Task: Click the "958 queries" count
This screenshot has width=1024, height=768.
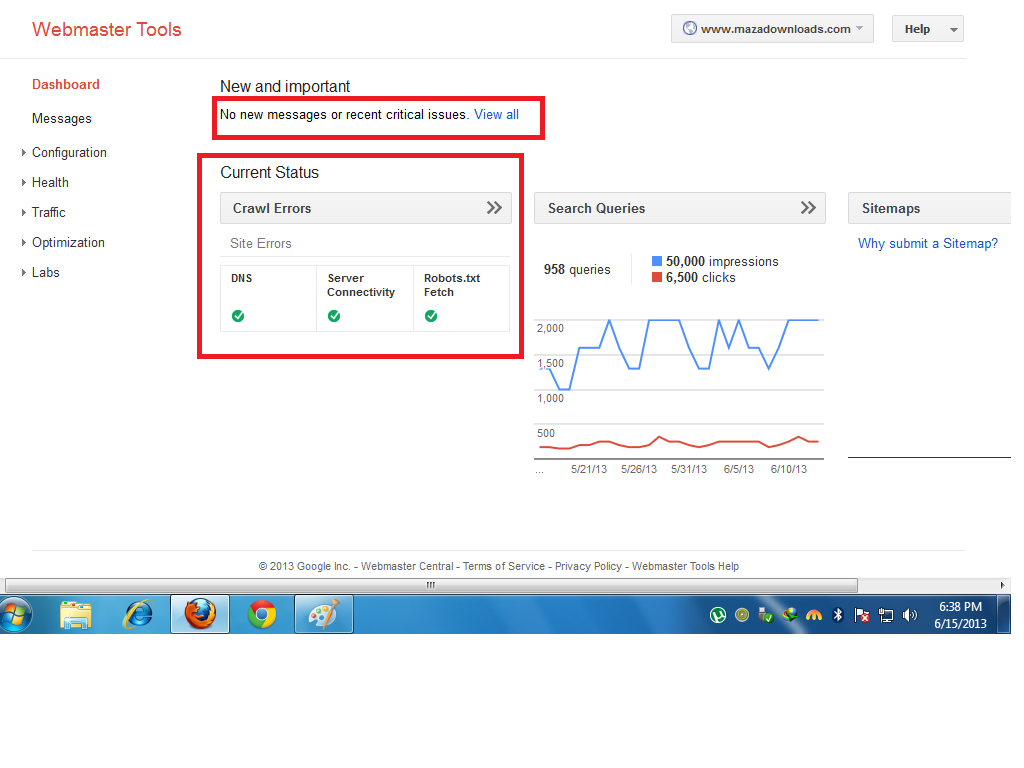Action: 577,270
